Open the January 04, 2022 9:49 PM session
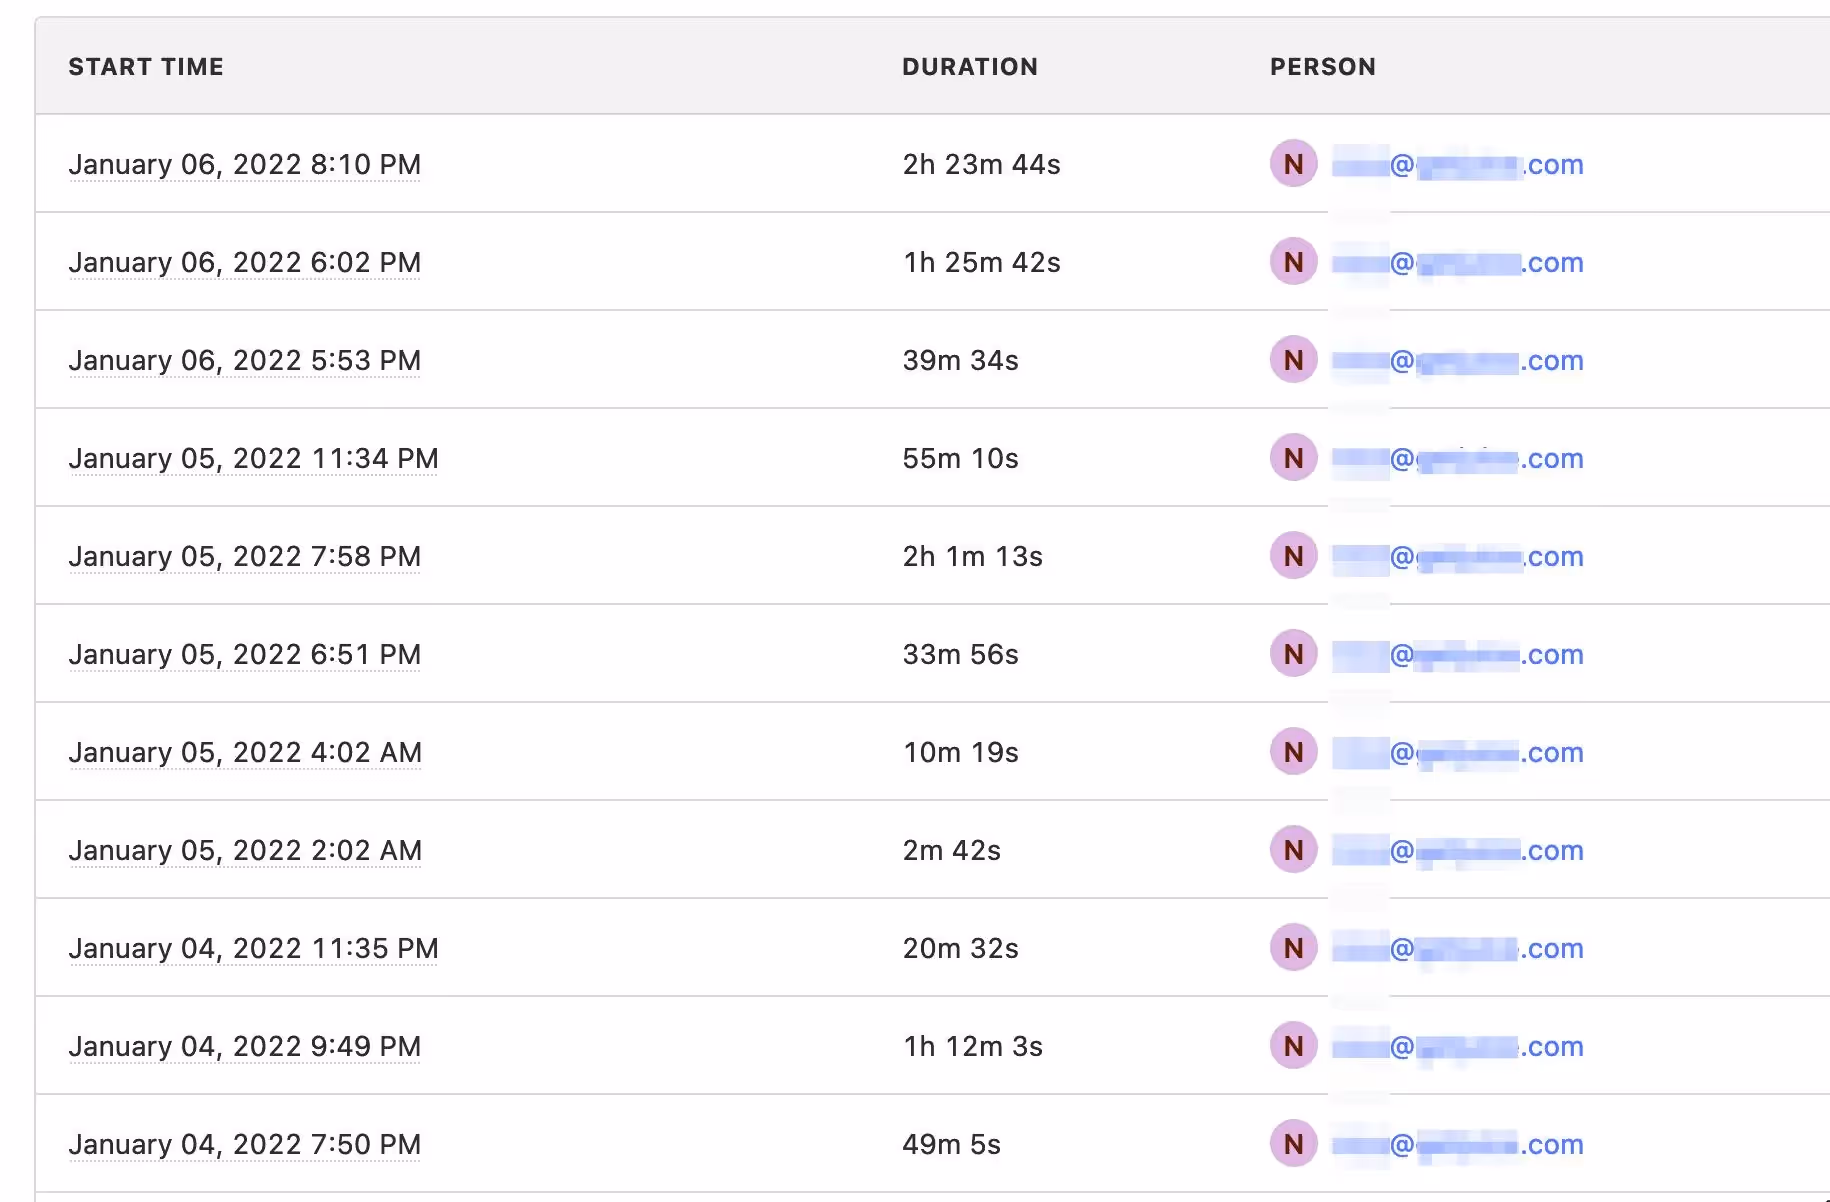Image resolution: width=1830 pixels, height=1202 pixels. click(x=244, y=1045)
